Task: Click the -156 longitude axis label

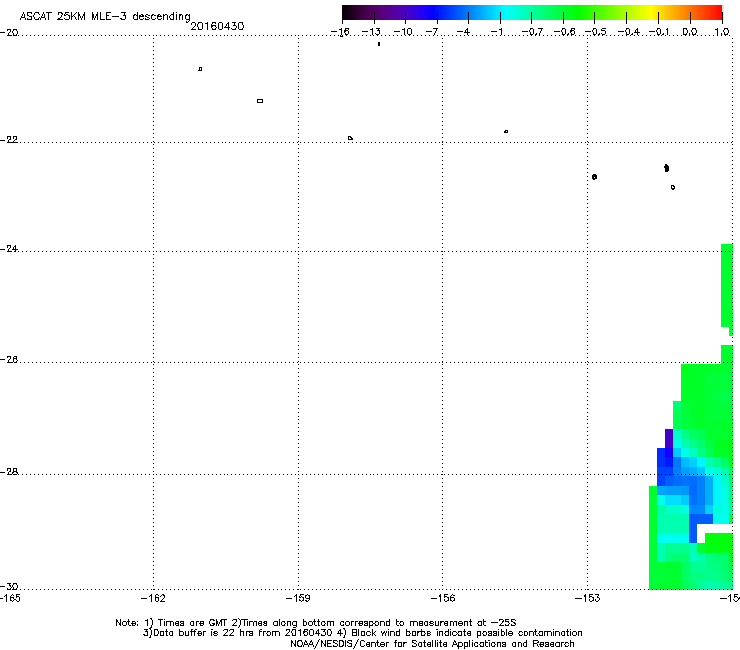Action: click(x=443, y=598)
